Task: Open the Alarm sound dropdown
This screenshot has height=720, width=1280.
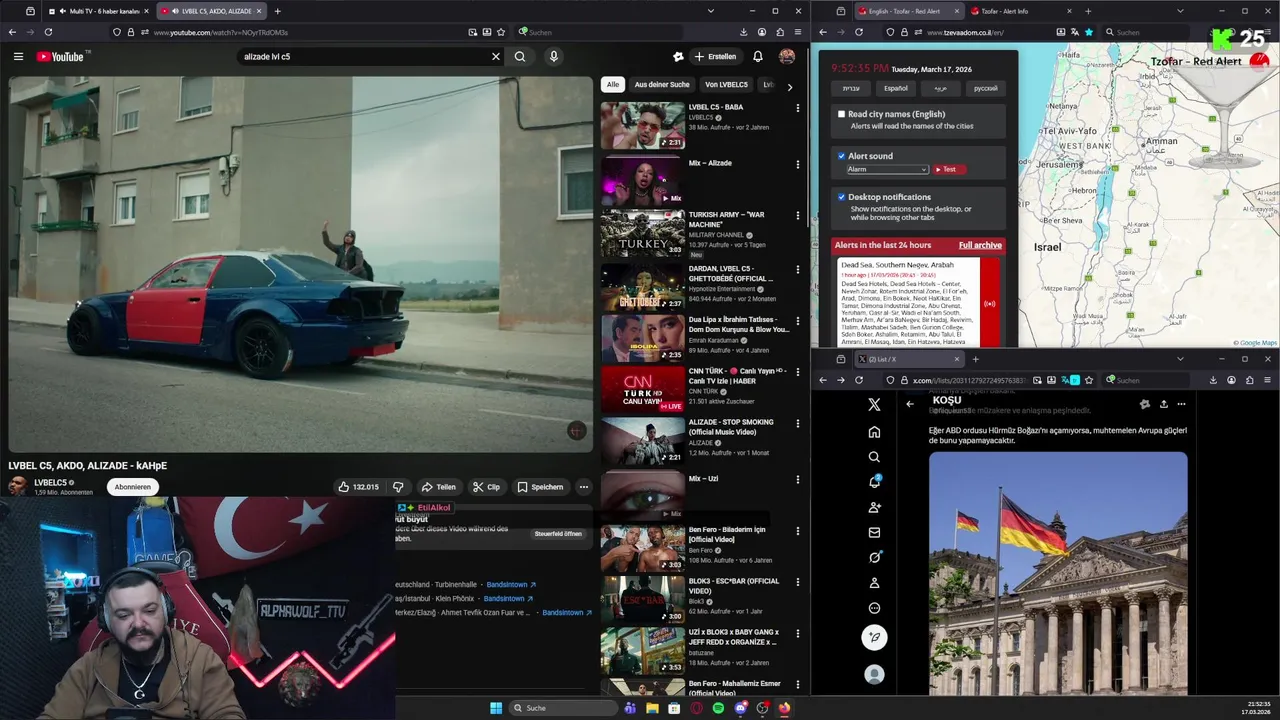Action: tap(888, 169)
